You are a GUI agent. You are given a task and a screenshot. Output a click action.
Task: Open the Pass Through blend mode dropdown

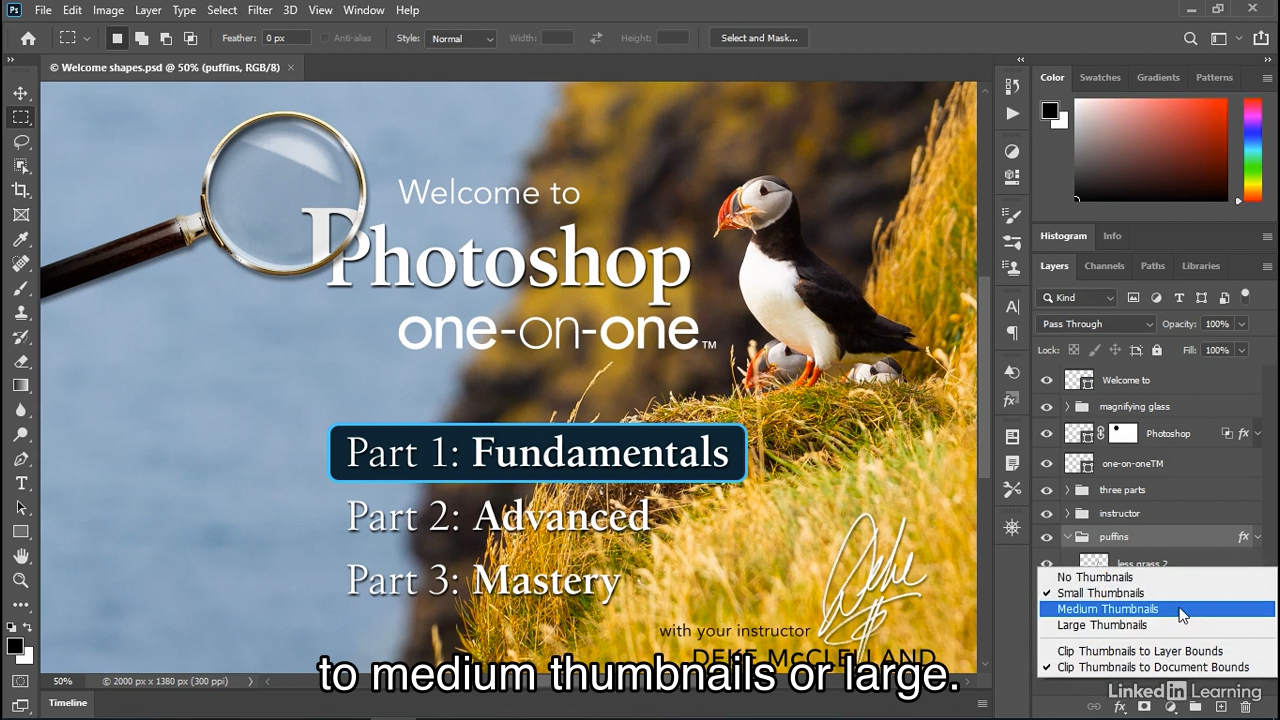[1096, 324]
